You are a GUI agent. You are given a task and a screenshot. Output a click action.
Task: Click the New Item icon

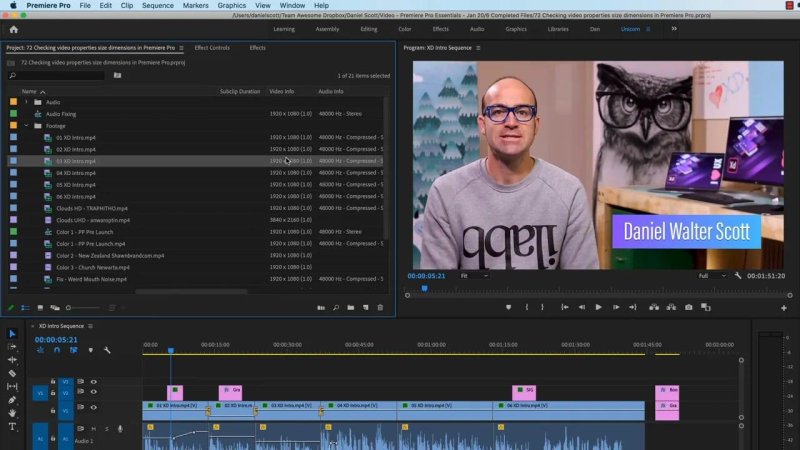pyautogui.click(x=365, y=308)
